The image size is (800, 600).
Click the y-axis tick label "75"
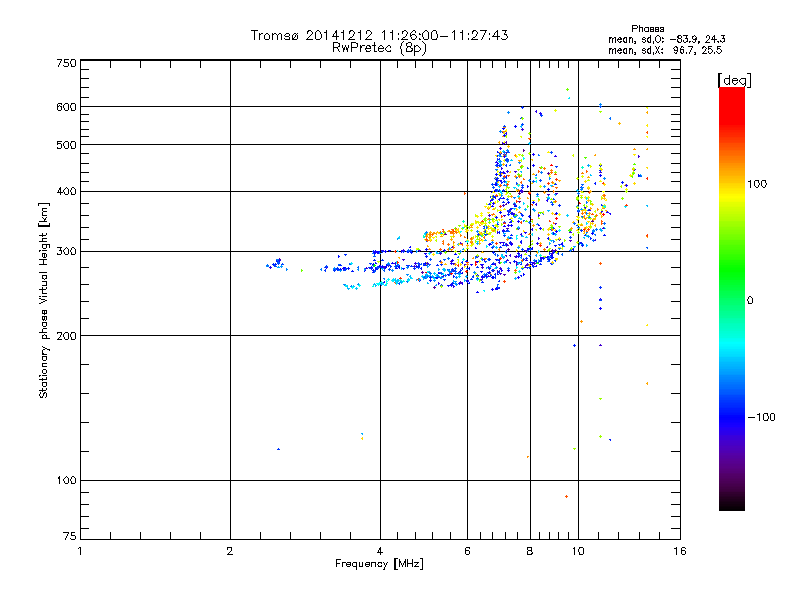(70, 536)
